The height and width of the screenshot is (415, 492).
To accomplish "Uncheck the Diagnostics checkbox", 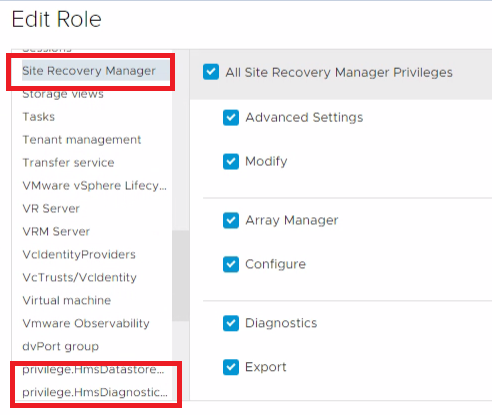I will pos(231,323).
